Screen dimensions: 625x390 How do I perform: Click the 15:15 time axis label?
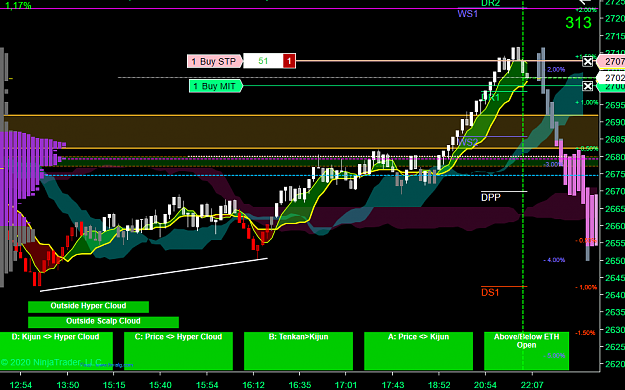coord(114,385)
